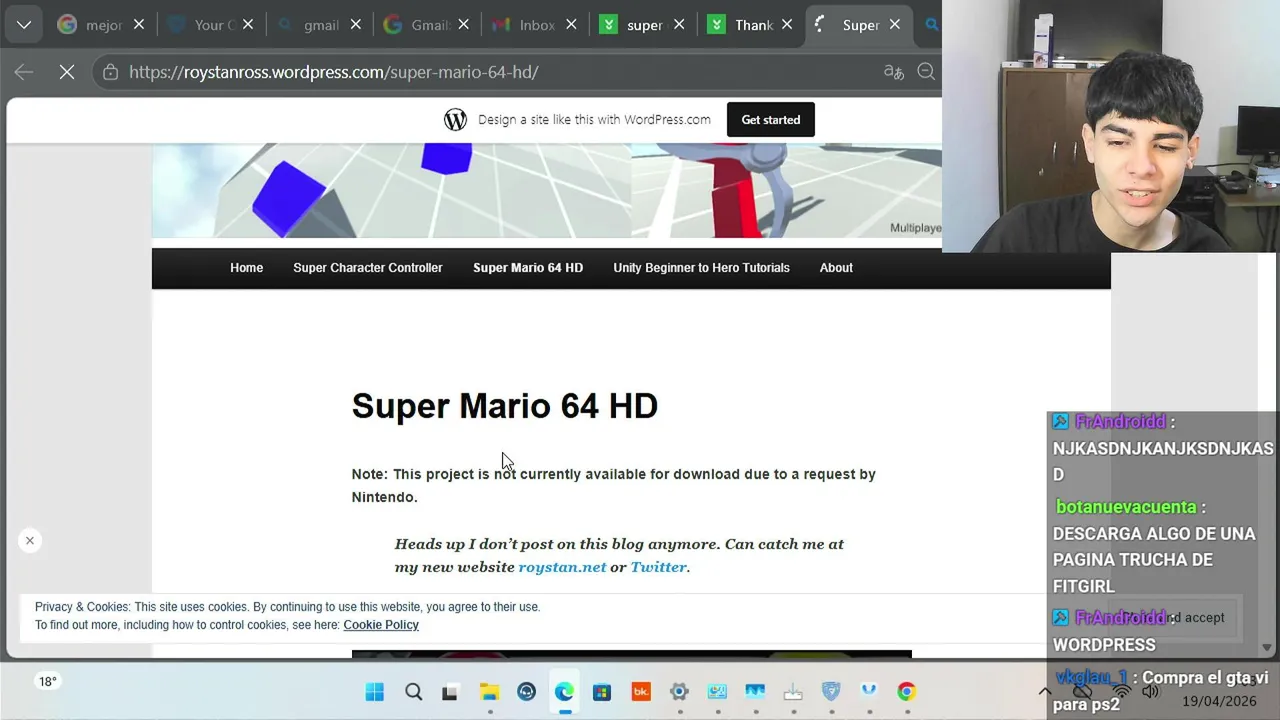This screenshot has height=720, width=1280.
Task: Stop the page from loading
Action: pos(67,72)
